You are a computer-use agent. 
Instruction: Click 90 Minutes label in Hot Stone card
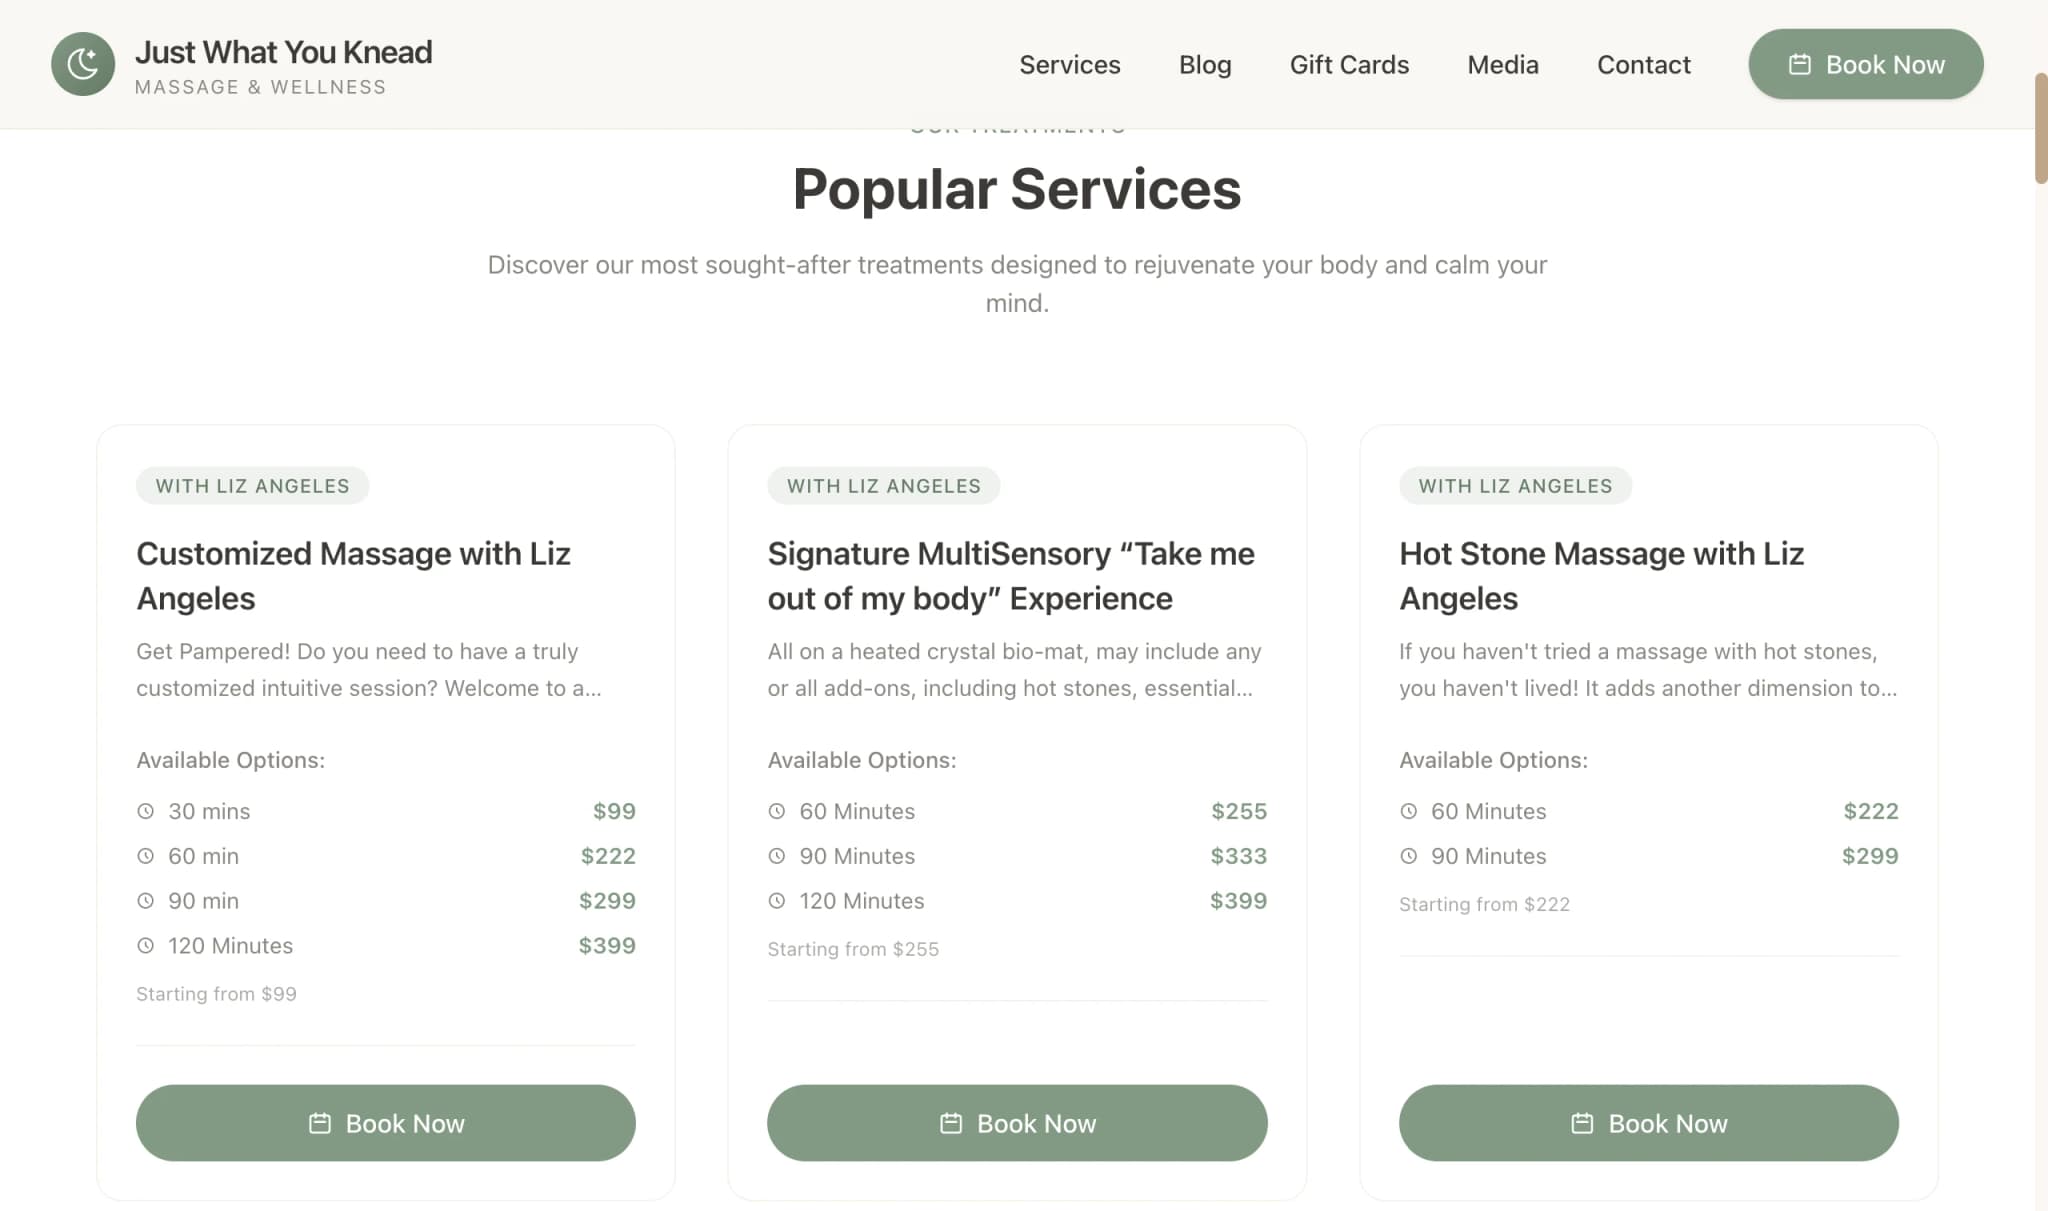pyautogui.click(x=1489, y=856)
